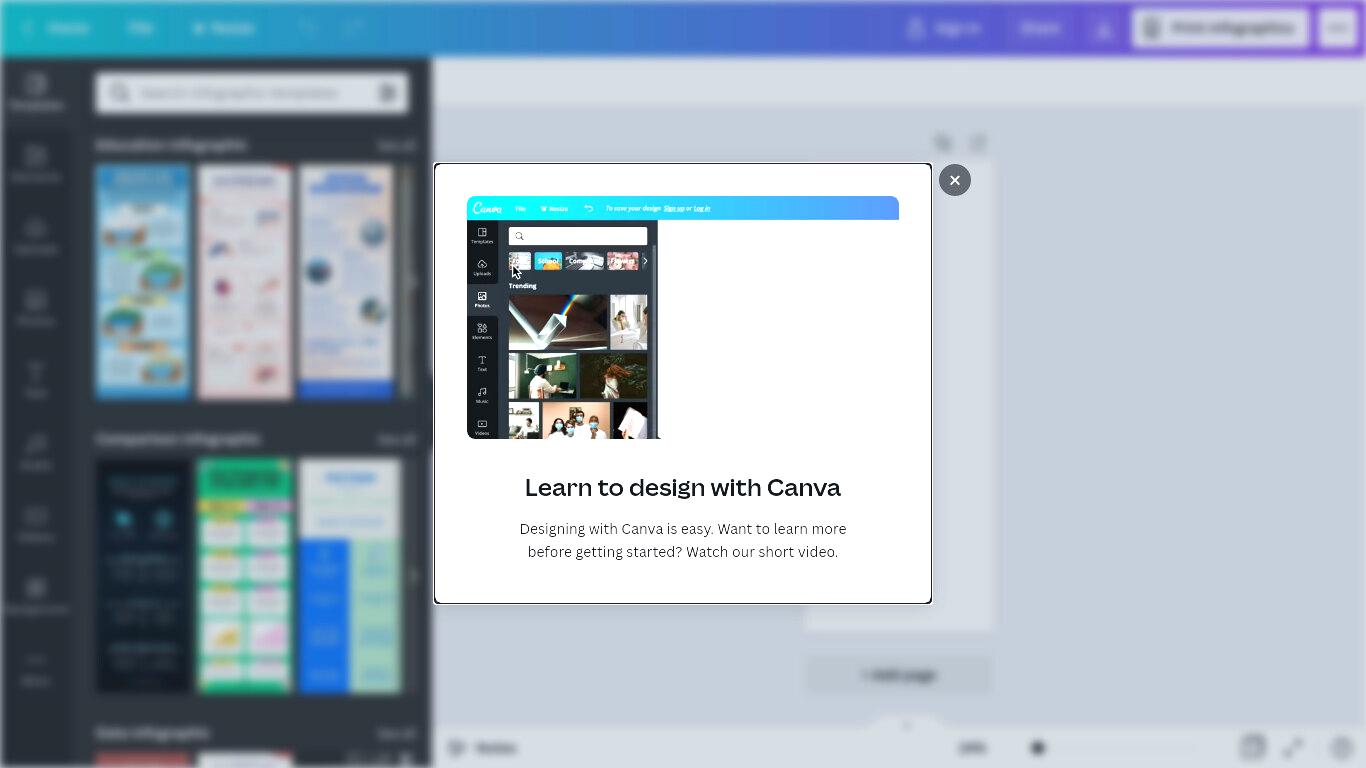Close the Learn to design dialog

[x=955, y=180]
